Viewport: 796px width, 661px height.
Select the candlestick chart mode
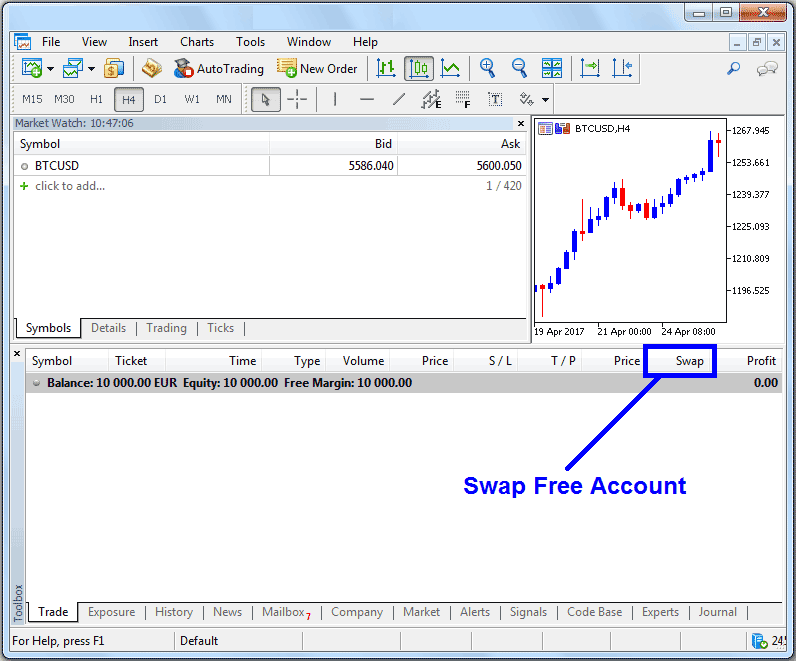coord(419,68)
